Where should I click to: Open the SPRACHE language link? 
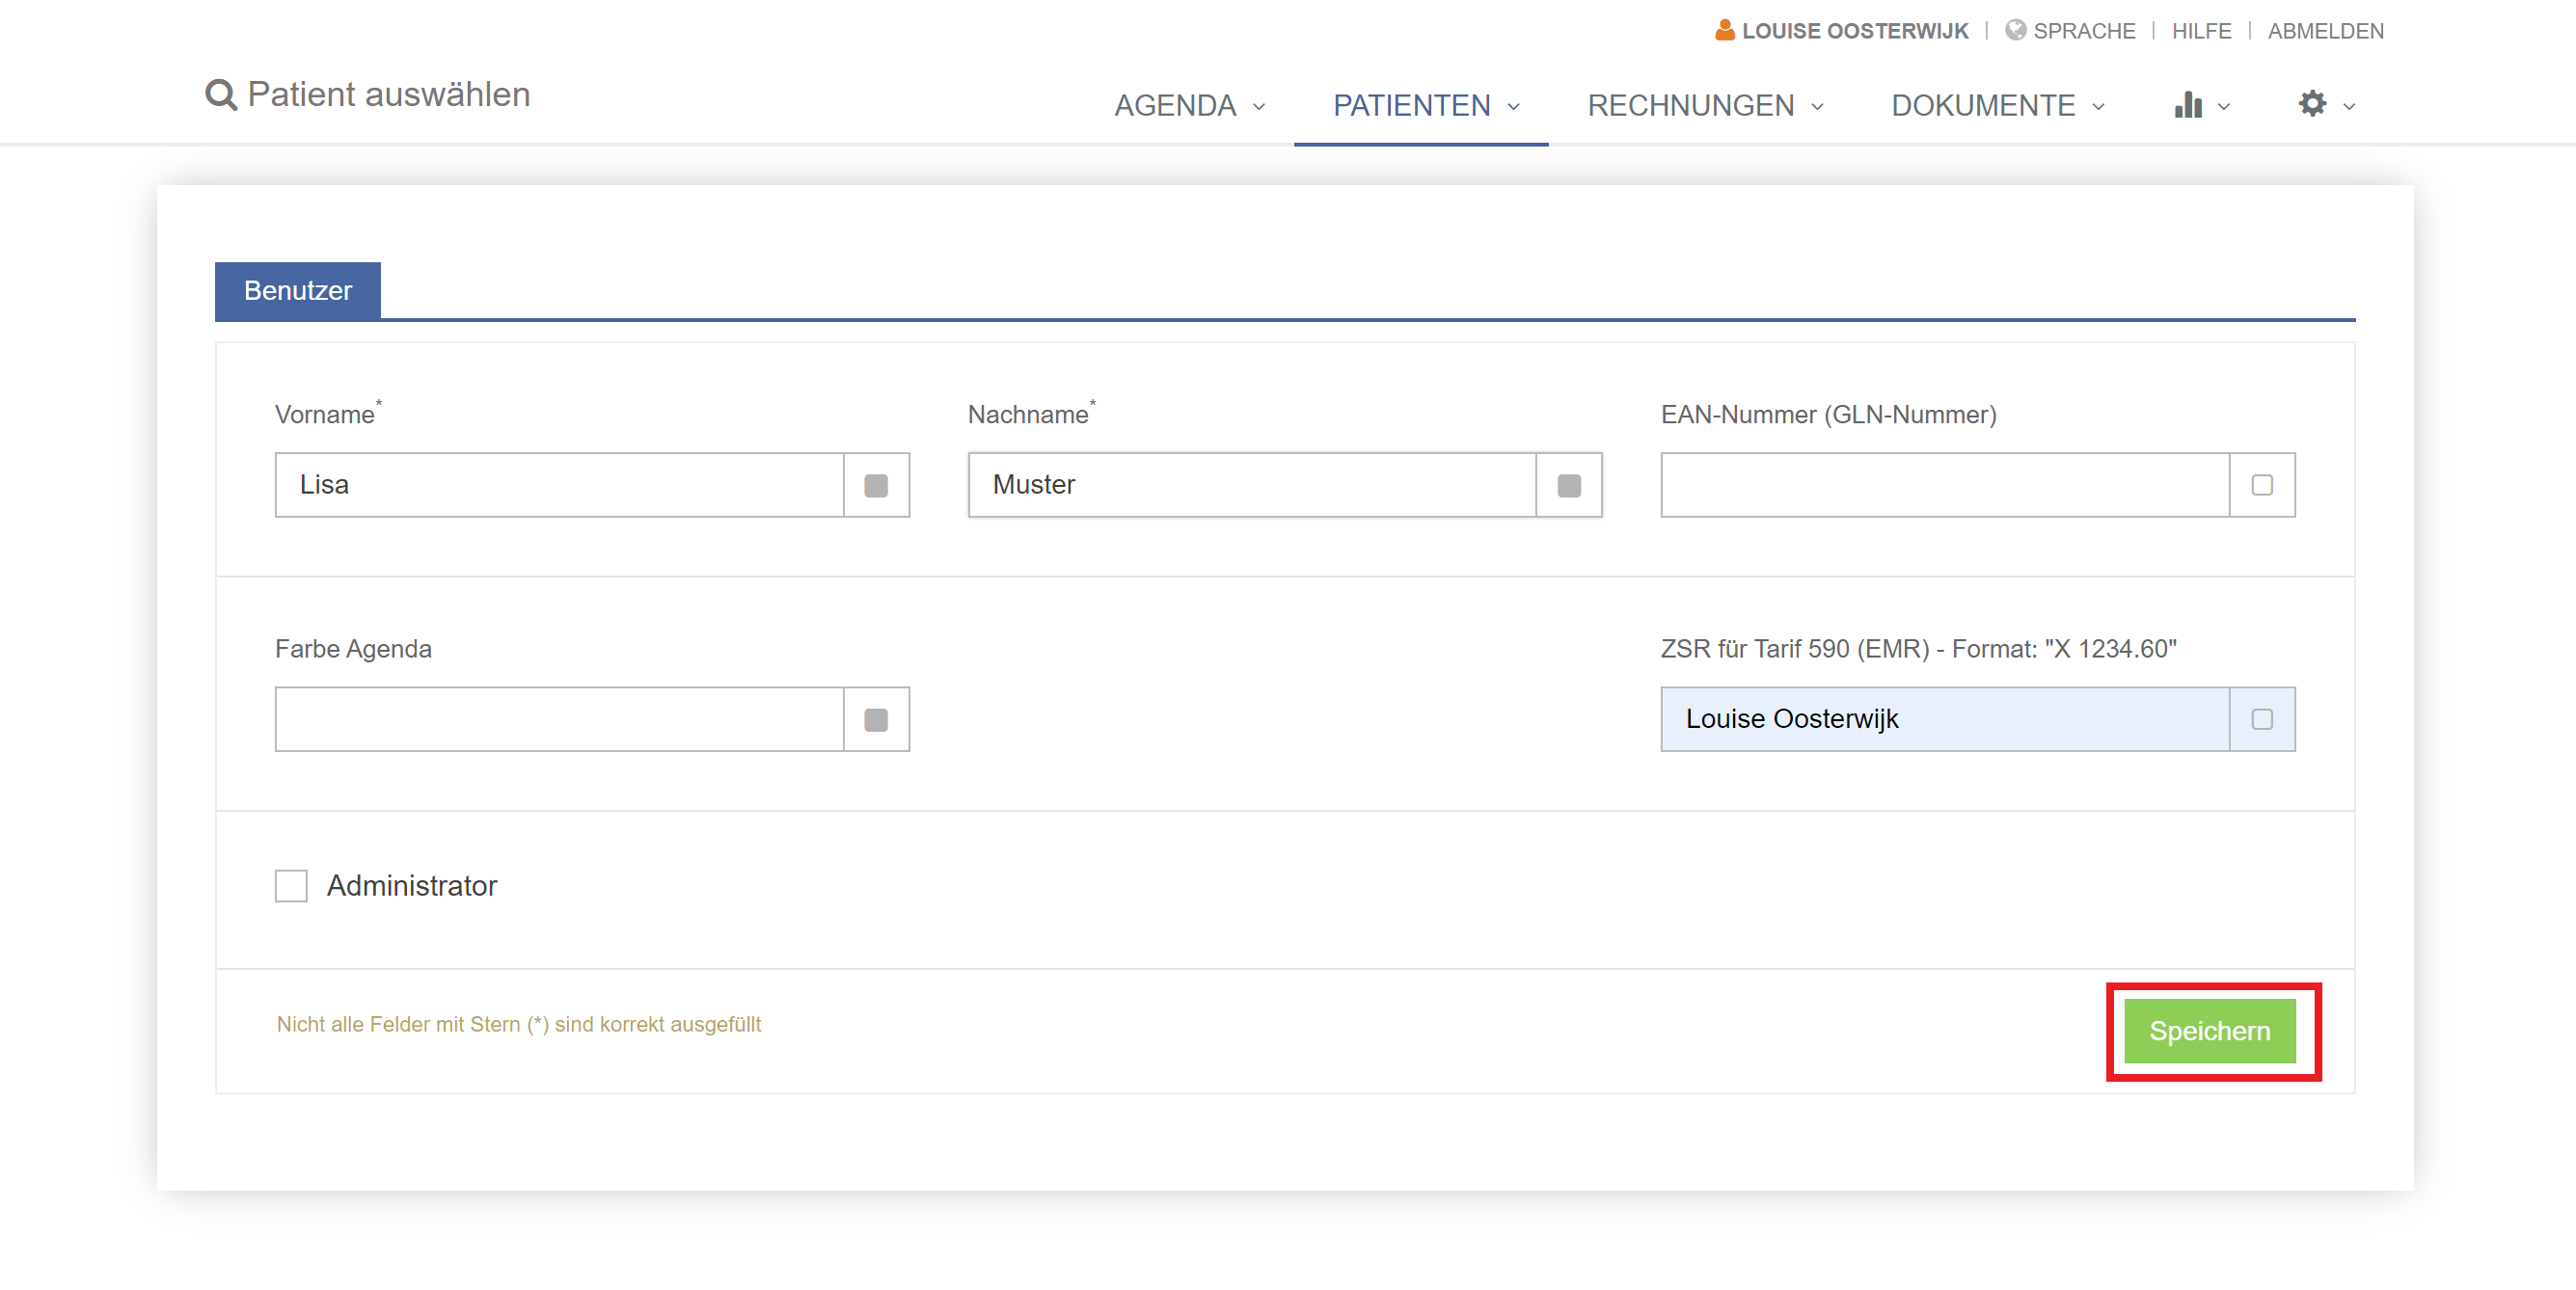pos(2083,31)
